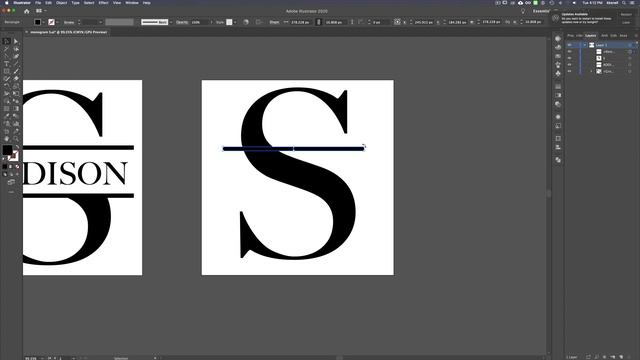Image resolution: width=640 pixels, height=360 pixels.
Task: Click the Stroke swatch in control bar
Action: 51,22
